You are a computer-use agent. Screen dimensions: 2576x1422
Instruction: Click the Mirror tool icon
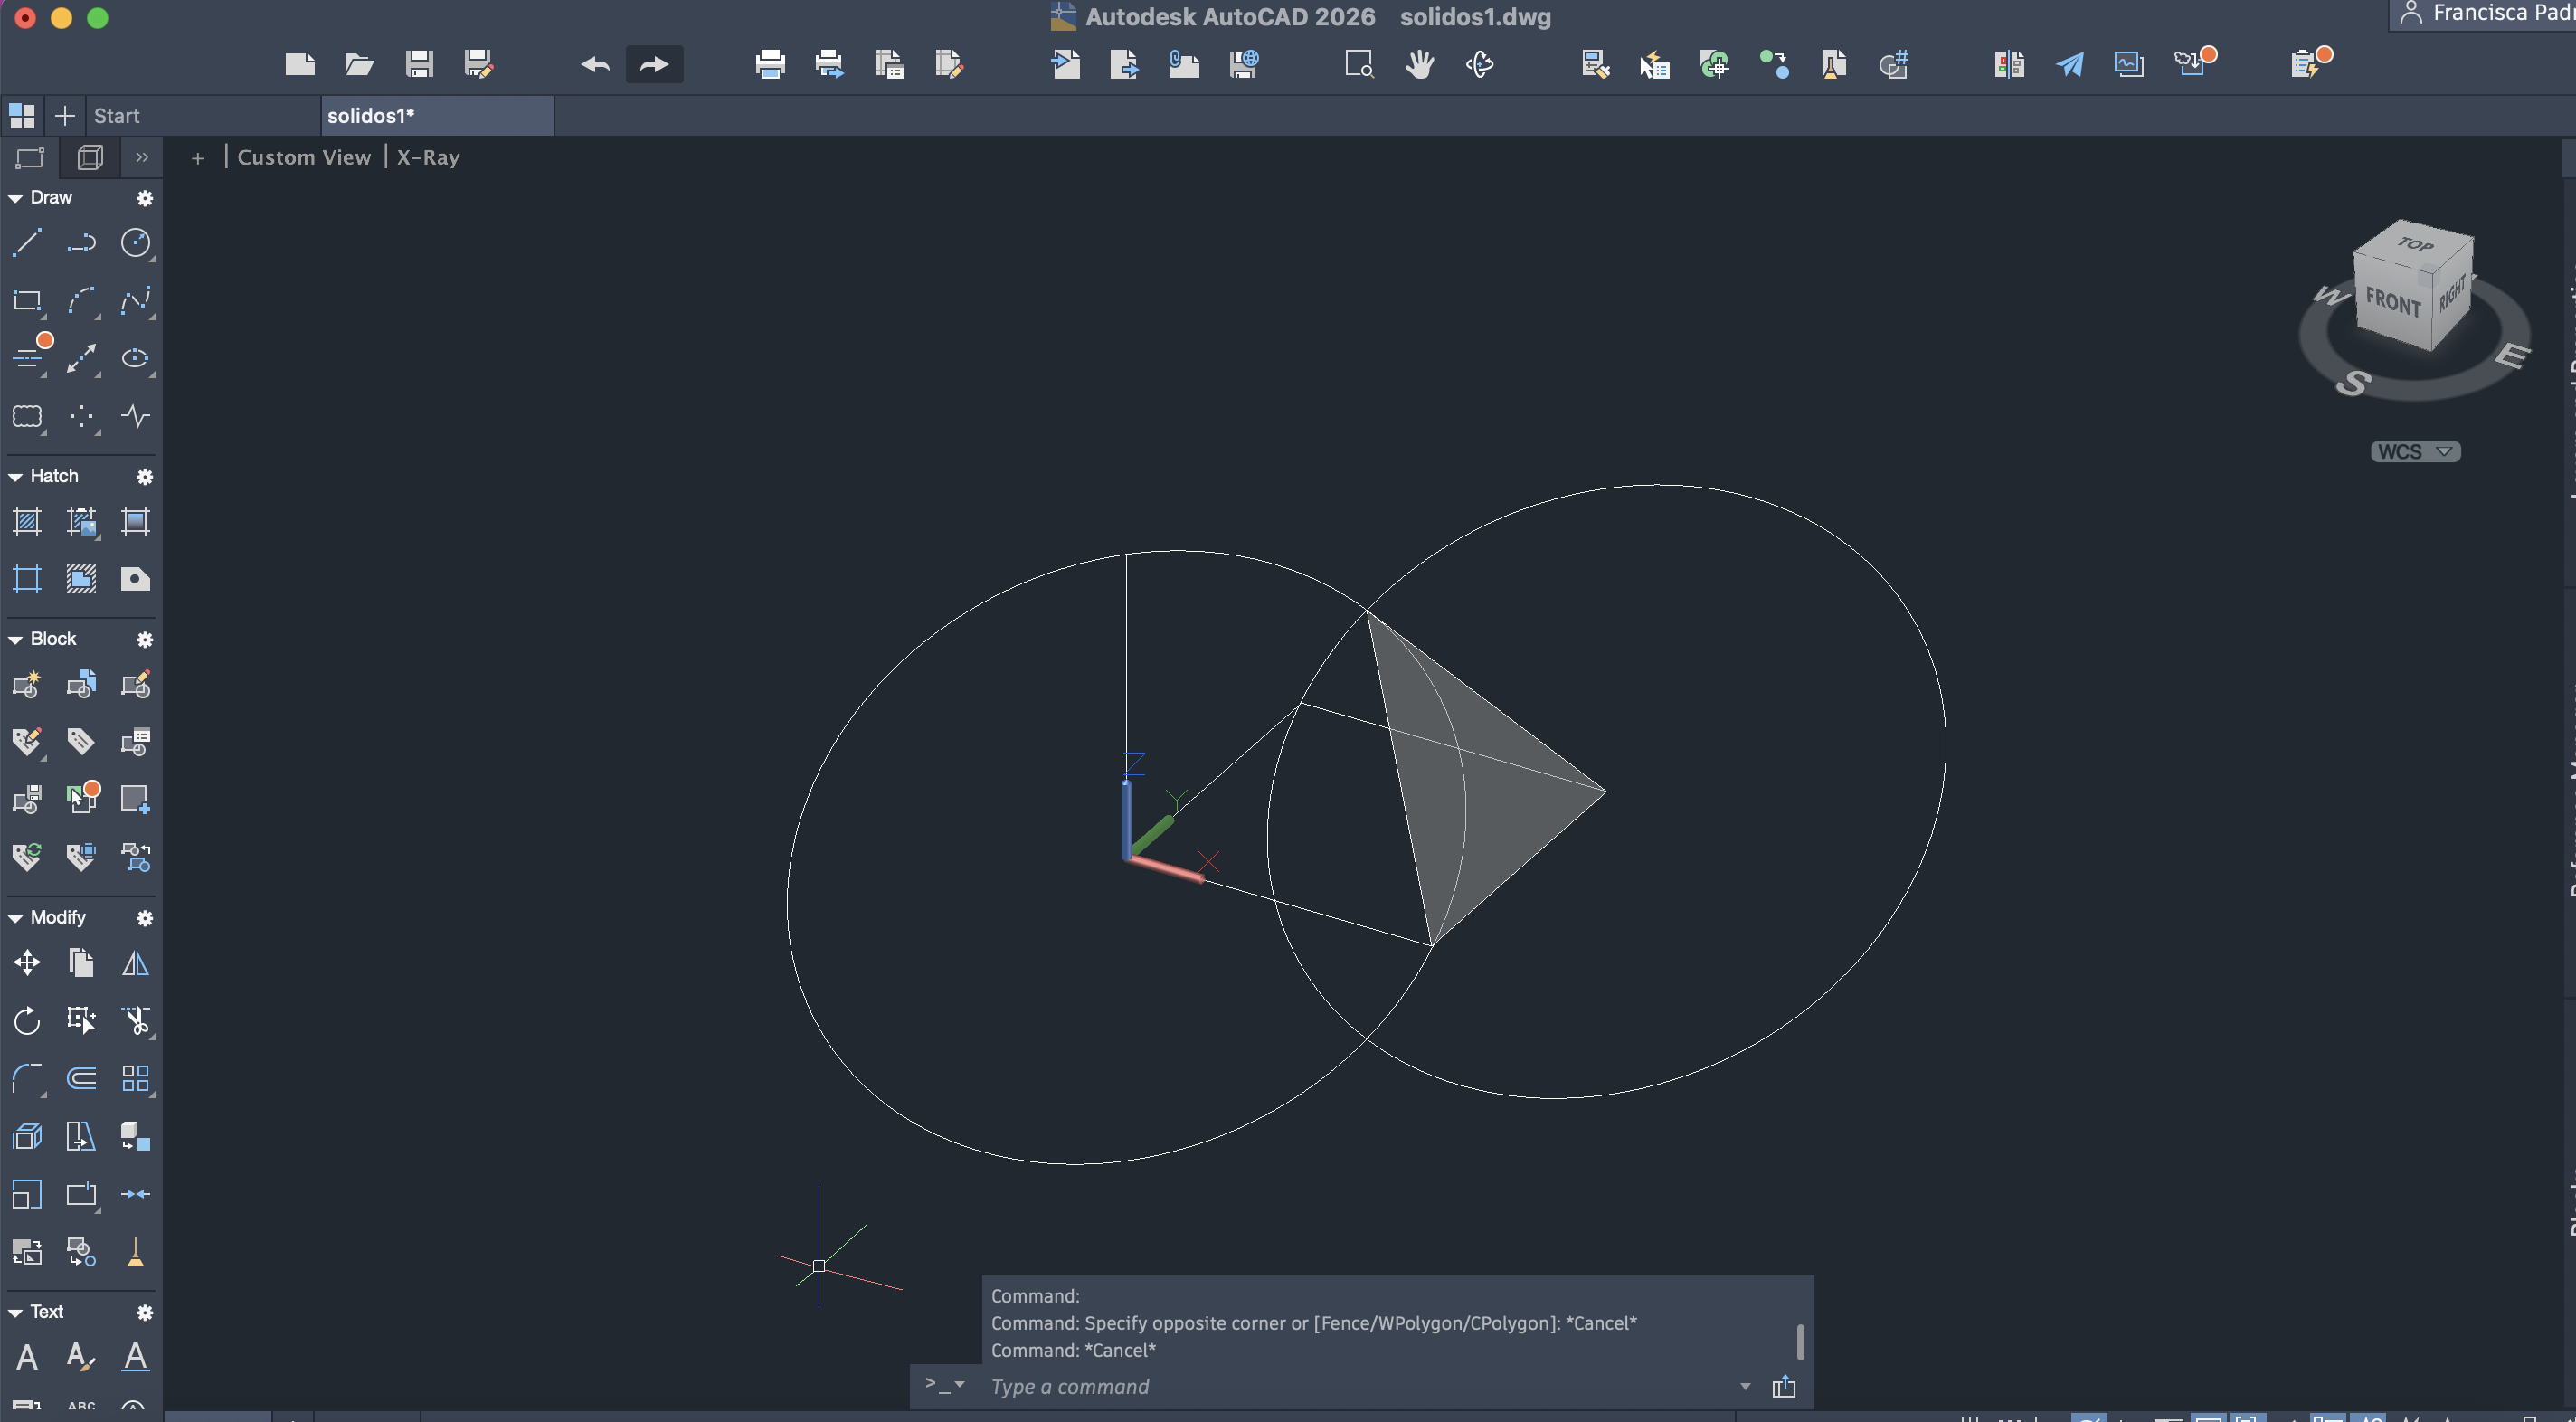tap(135, 963)
